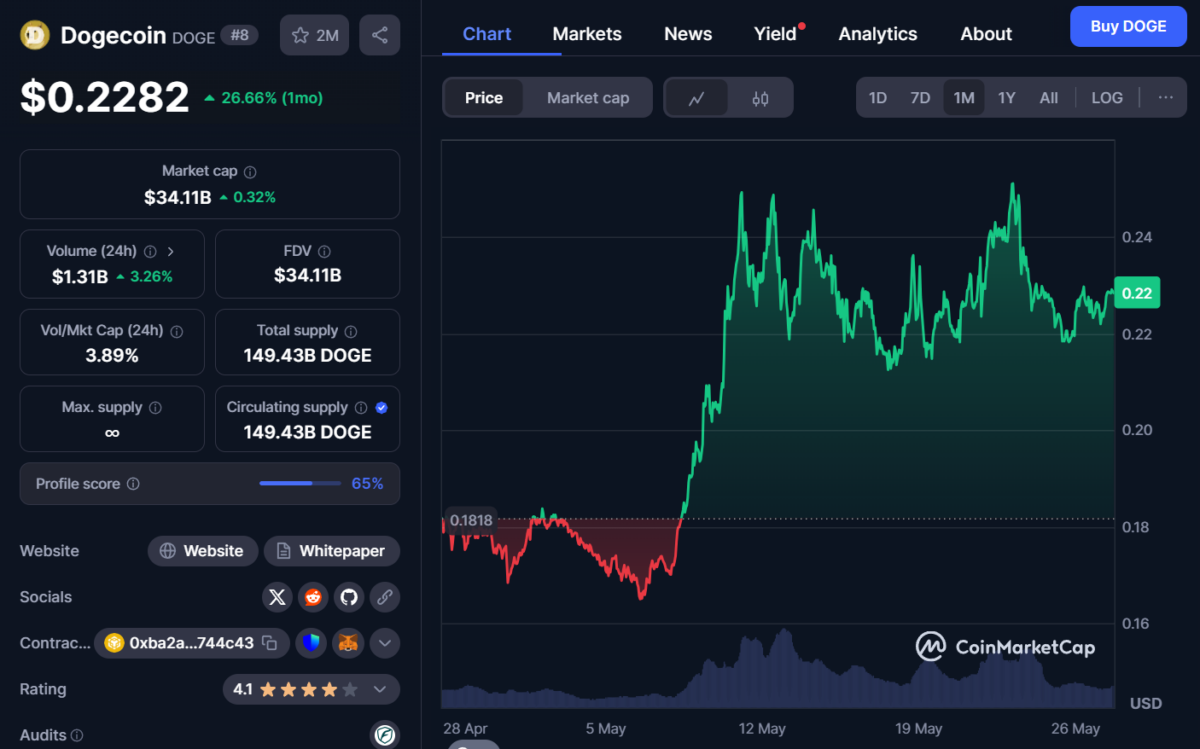Switch to candlestick chart icon
The width and height of the screenshot is (1200, 749).
pyautogui.click(x=760, y=98)
